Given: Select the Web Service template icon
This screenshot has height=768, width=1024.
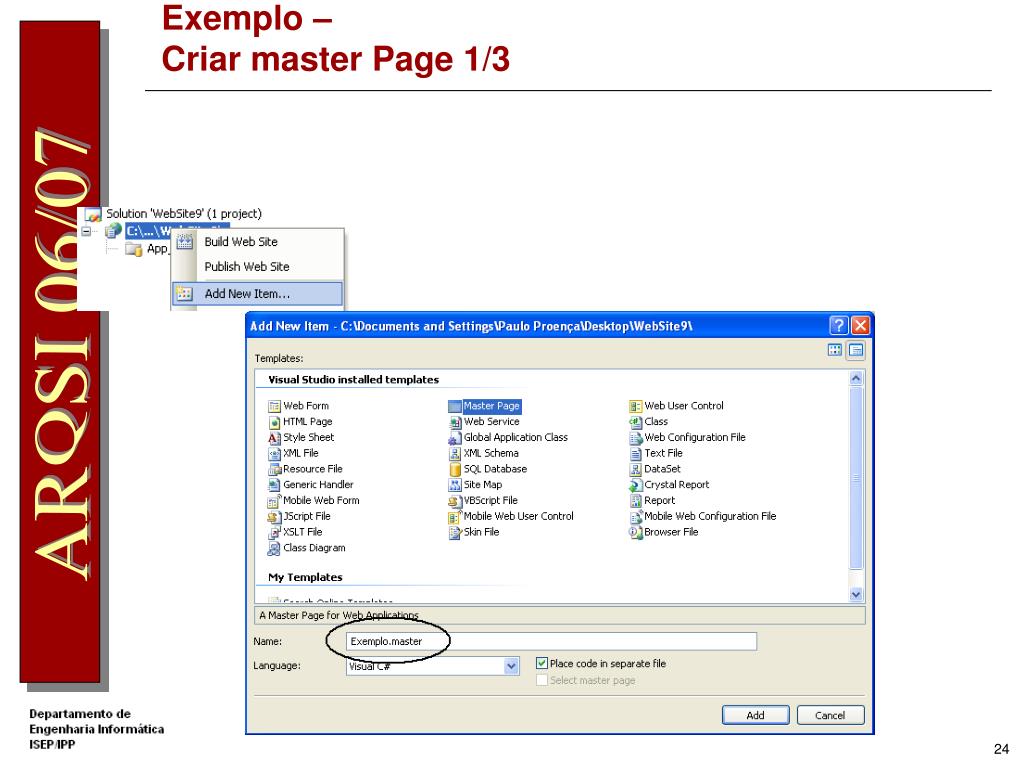Looking at the screenshot, I should pyautogui.click(x=455, y=422).
